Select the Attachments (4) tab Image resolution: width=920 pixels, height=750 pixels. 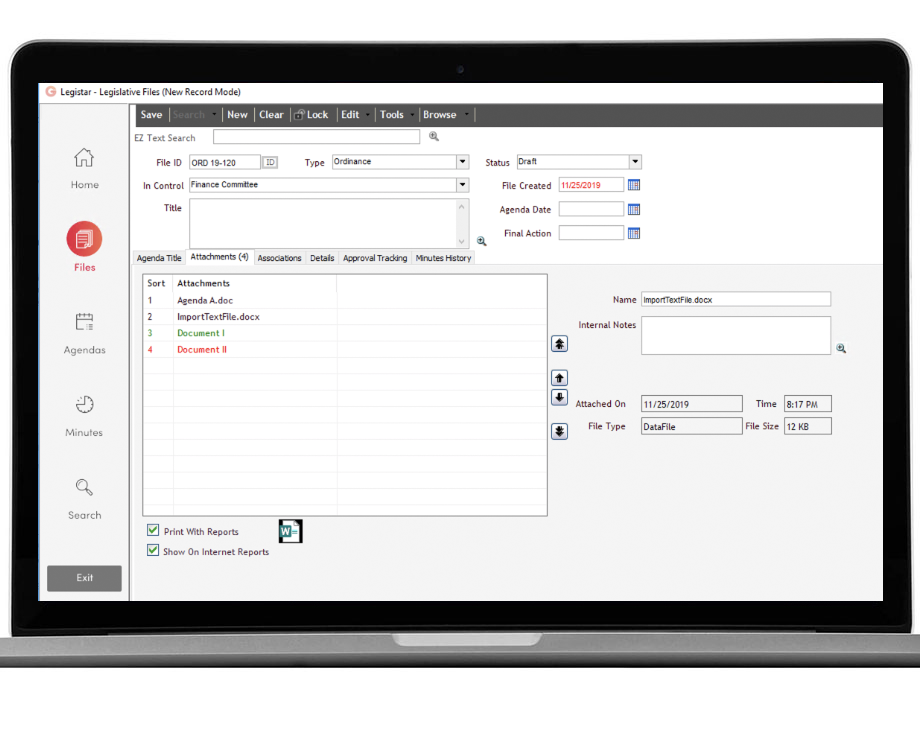click(x=219, y=257)
